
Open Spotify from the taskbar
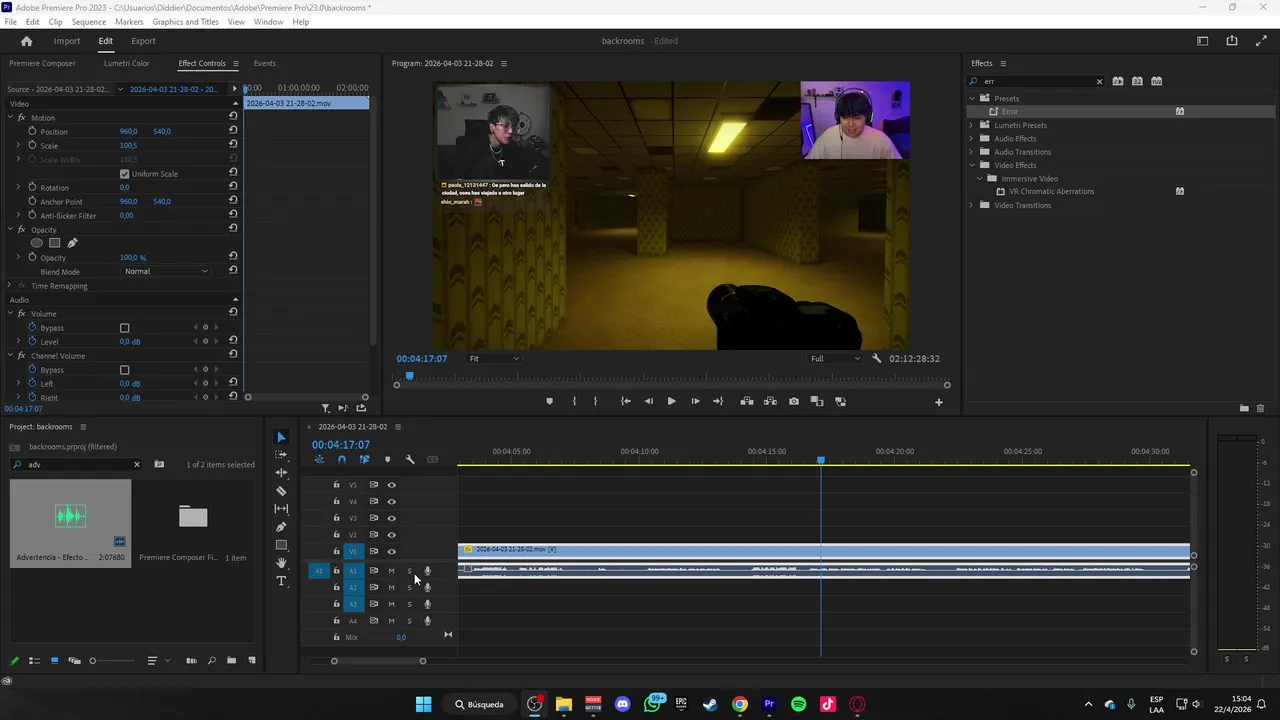pos(798,704)
